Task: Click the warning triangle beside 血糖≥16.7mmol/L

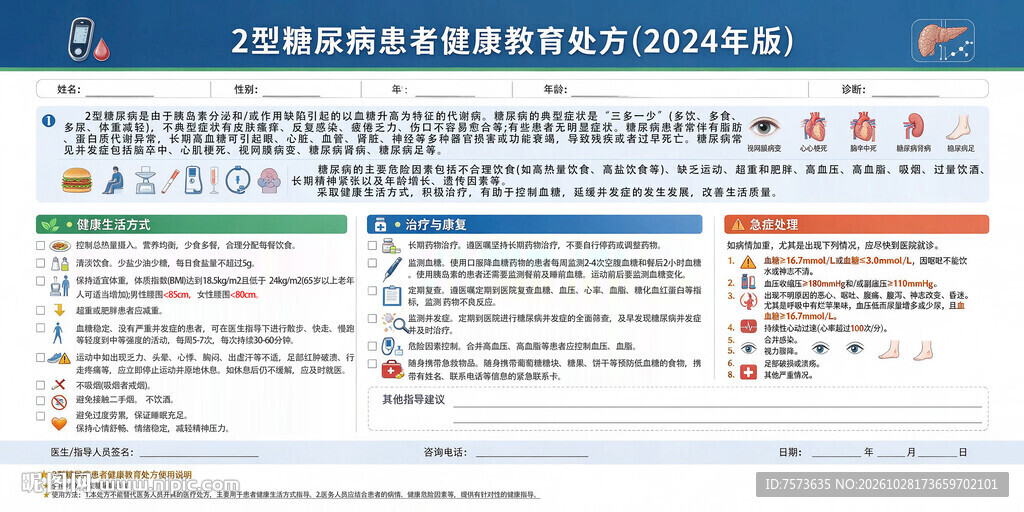Action: [x=748, y=262]
